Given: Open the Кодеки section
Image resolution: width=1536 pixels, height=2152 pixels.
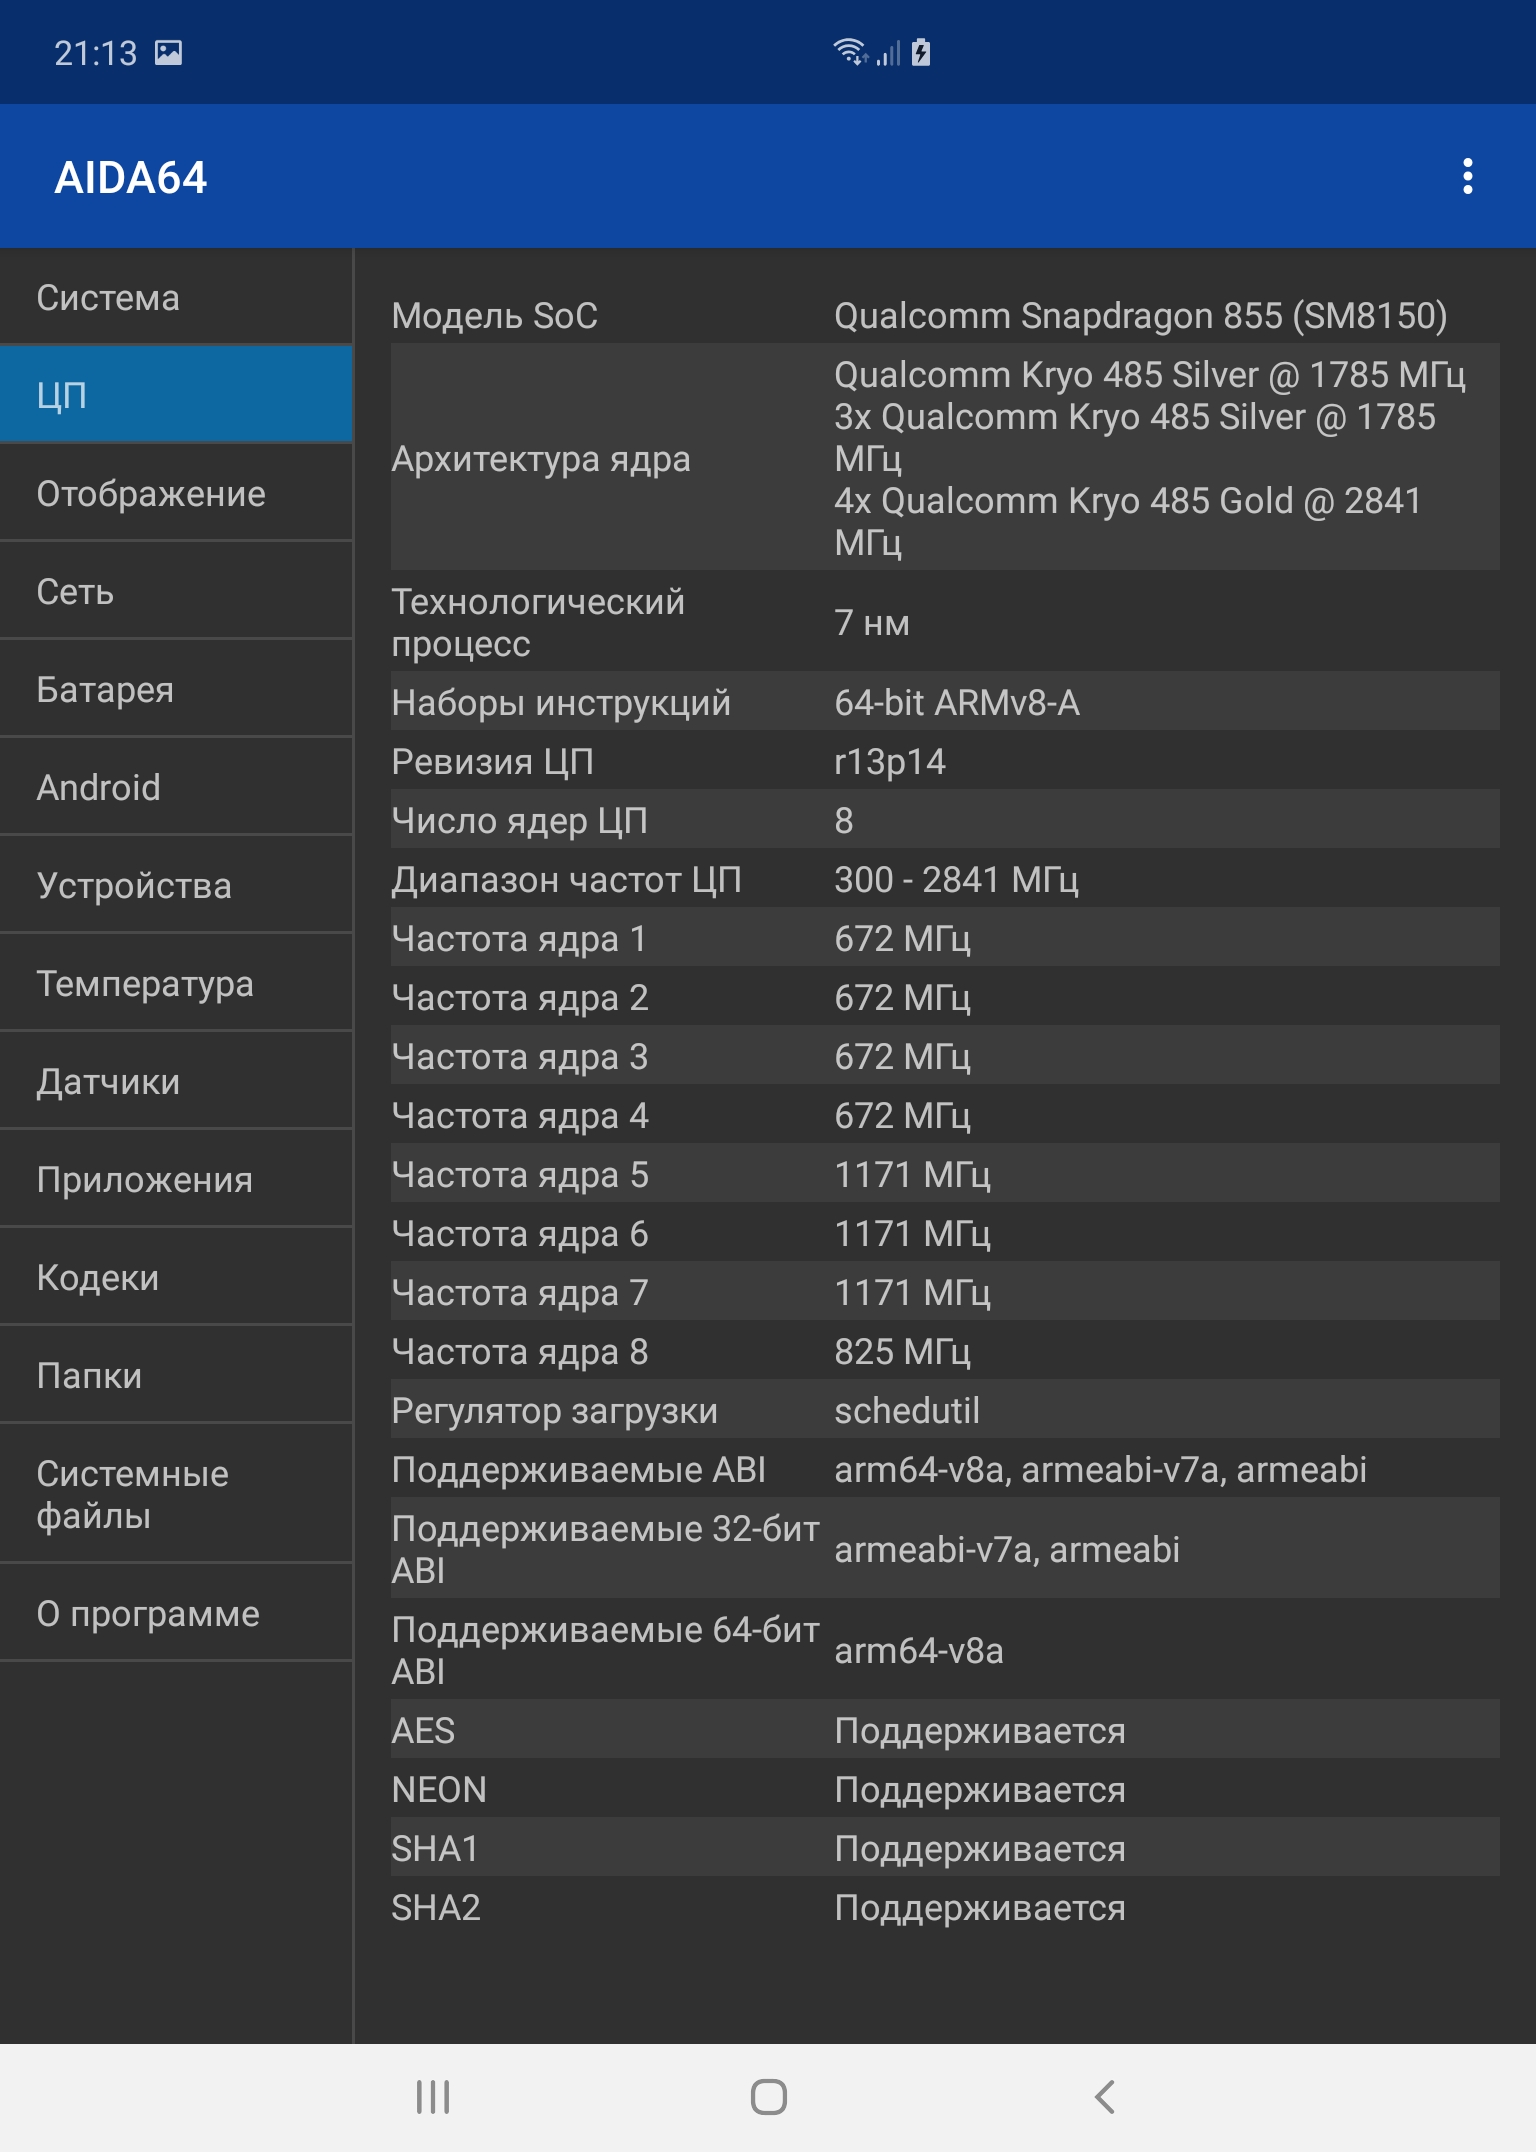Looking at the screenshot, I should [176, 1277].
